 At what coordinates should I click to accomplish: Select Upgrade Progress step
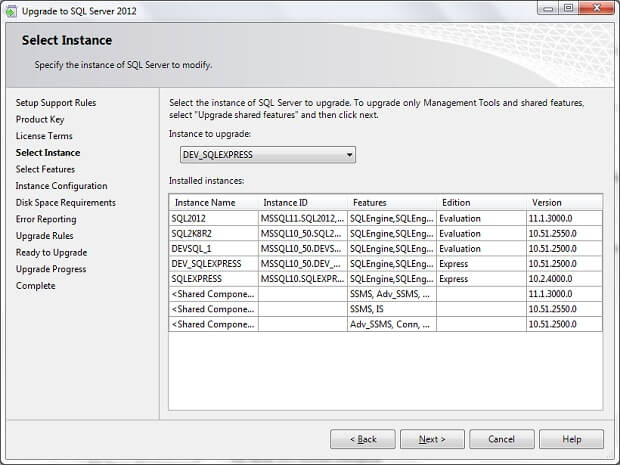coord(51,269)
